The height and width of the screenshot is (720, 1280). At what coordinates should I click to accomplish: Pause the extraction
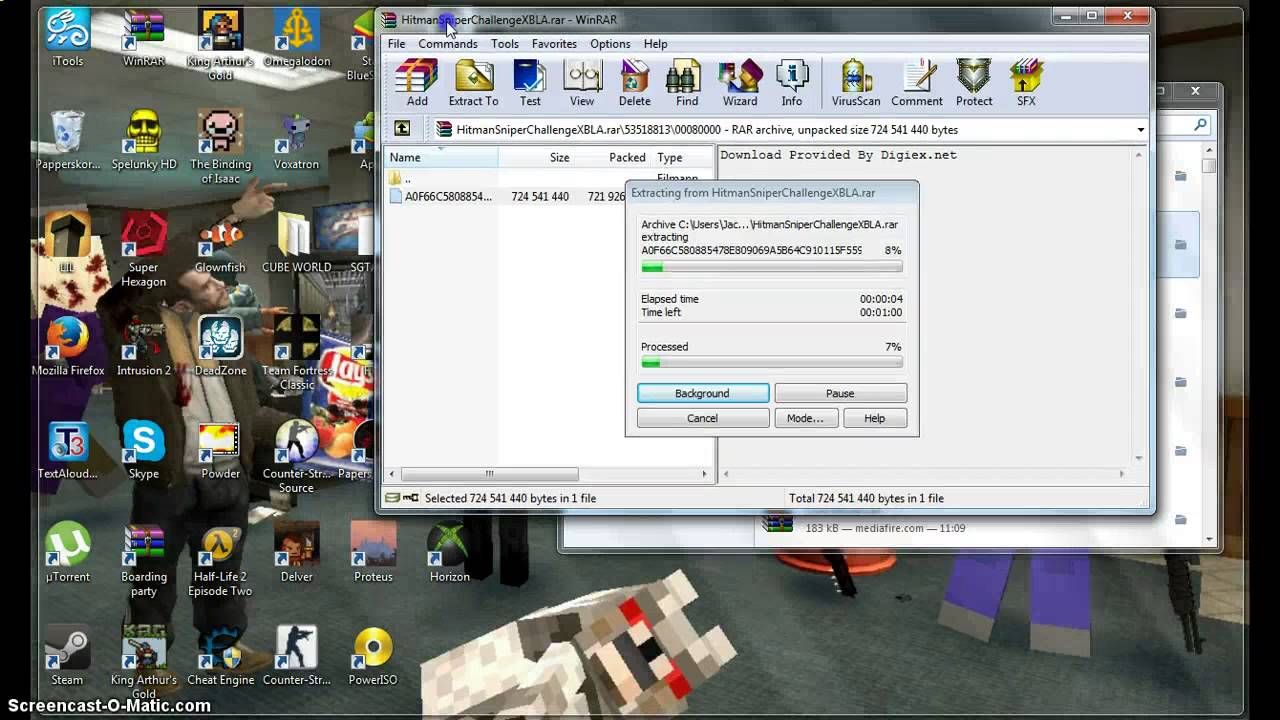840,393
